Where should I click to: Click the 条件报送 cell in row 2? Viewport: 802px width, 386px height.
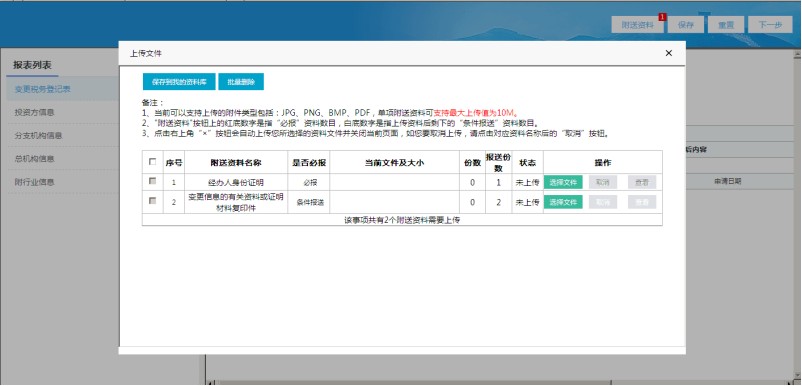click(x=309, y=202)
